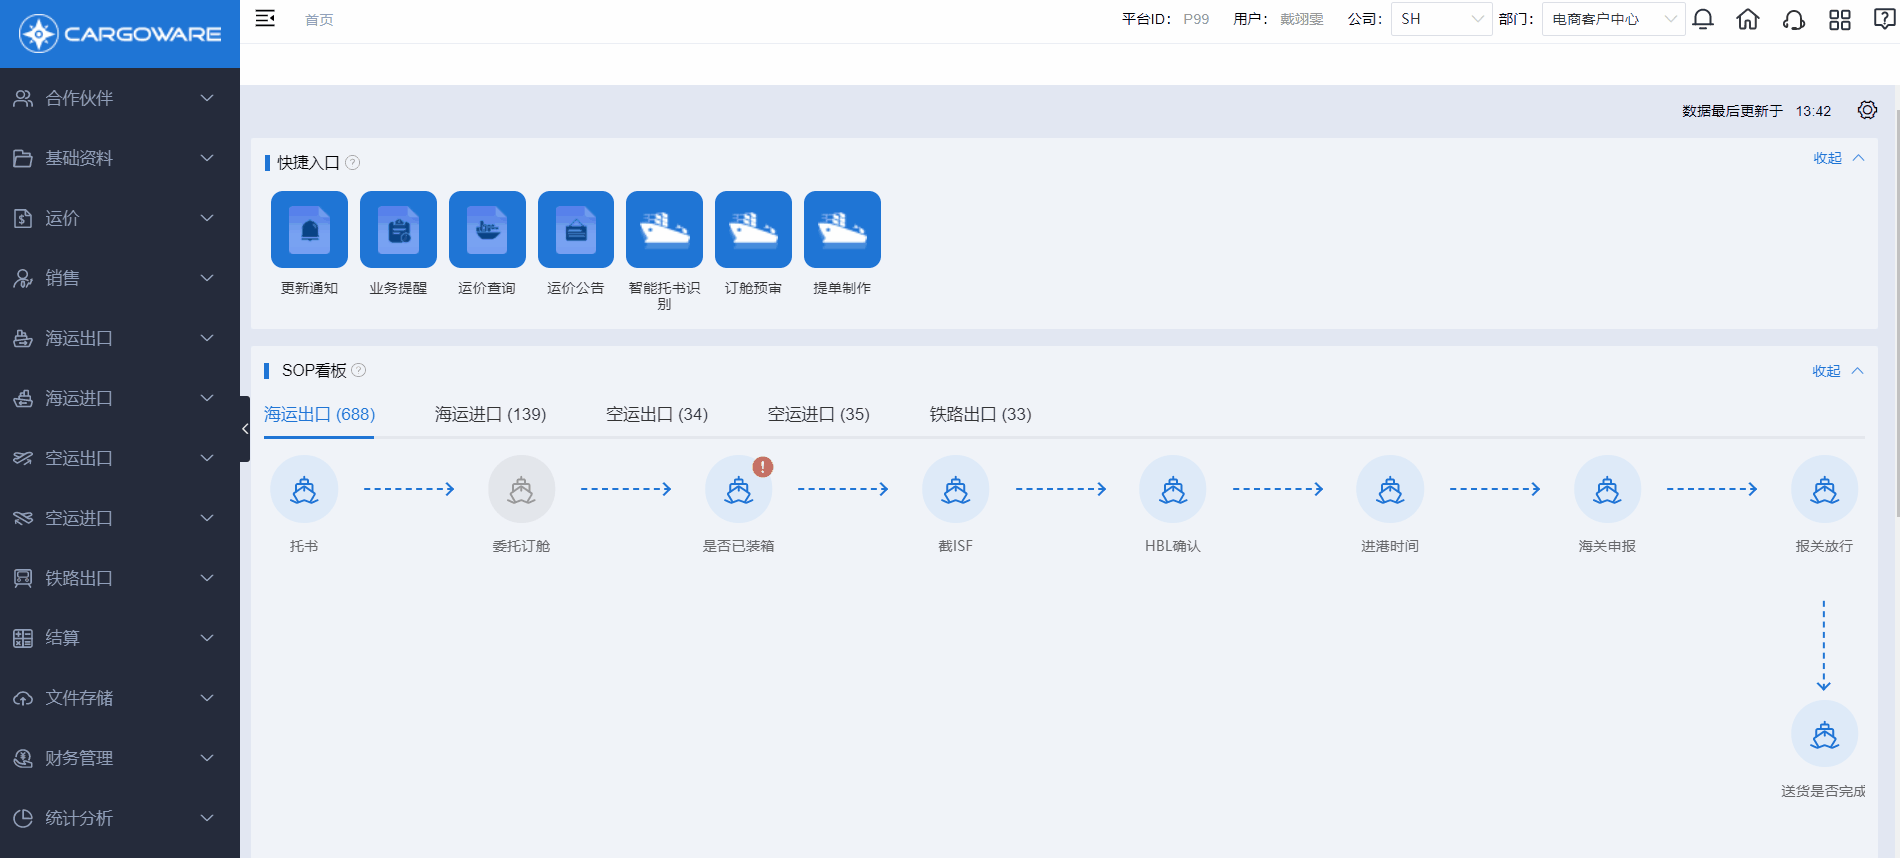Switch to the 铁路出口 (33) tab
Screen dimensions: 1900x858
980,414
